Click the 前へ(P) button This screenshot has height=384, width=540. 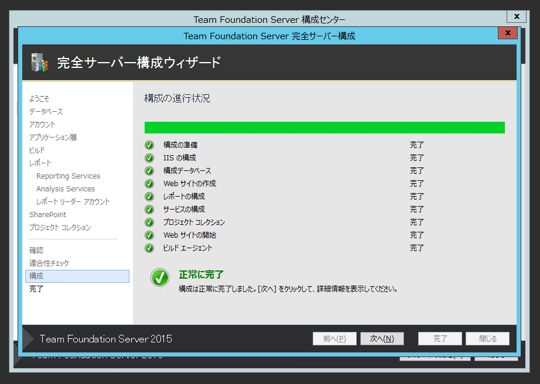[x=334, y=339]
